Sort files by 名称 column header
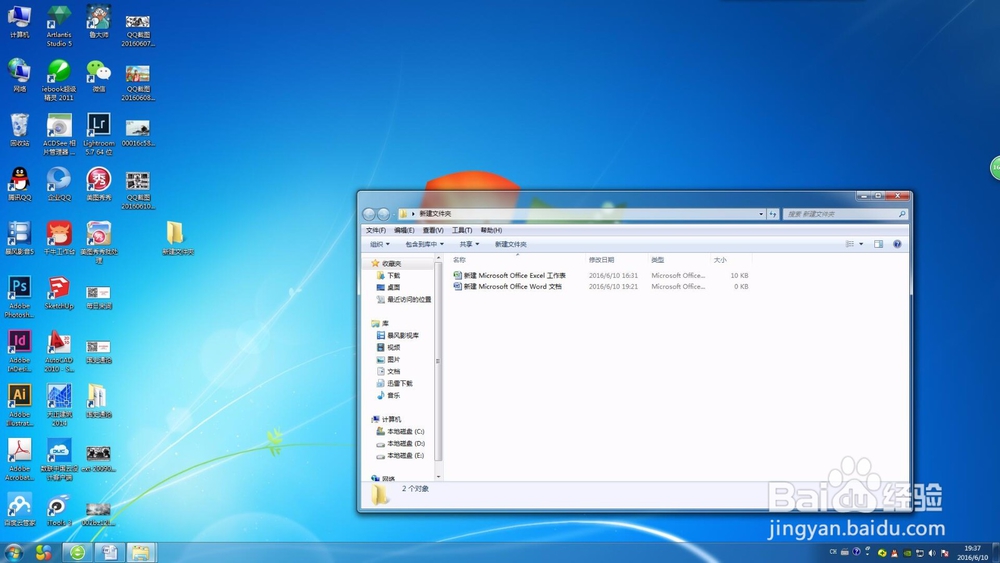Screen dimensions: 1000x563 pos(459,260)
